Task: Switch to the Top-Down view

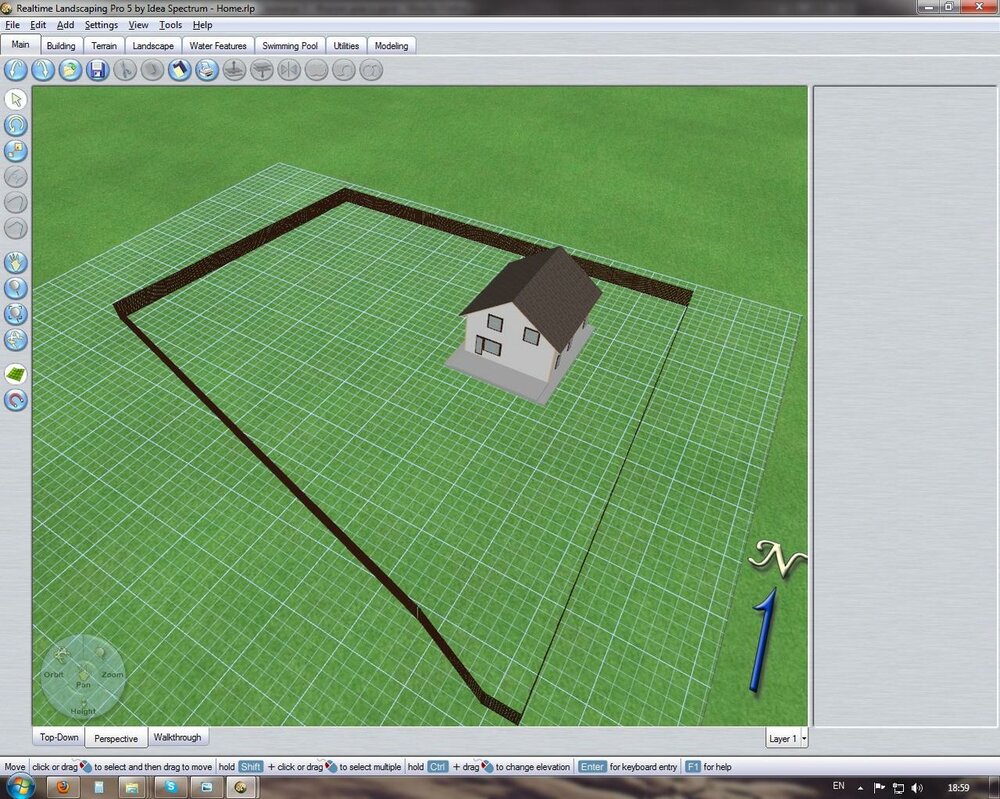Action: pos(59,738)
